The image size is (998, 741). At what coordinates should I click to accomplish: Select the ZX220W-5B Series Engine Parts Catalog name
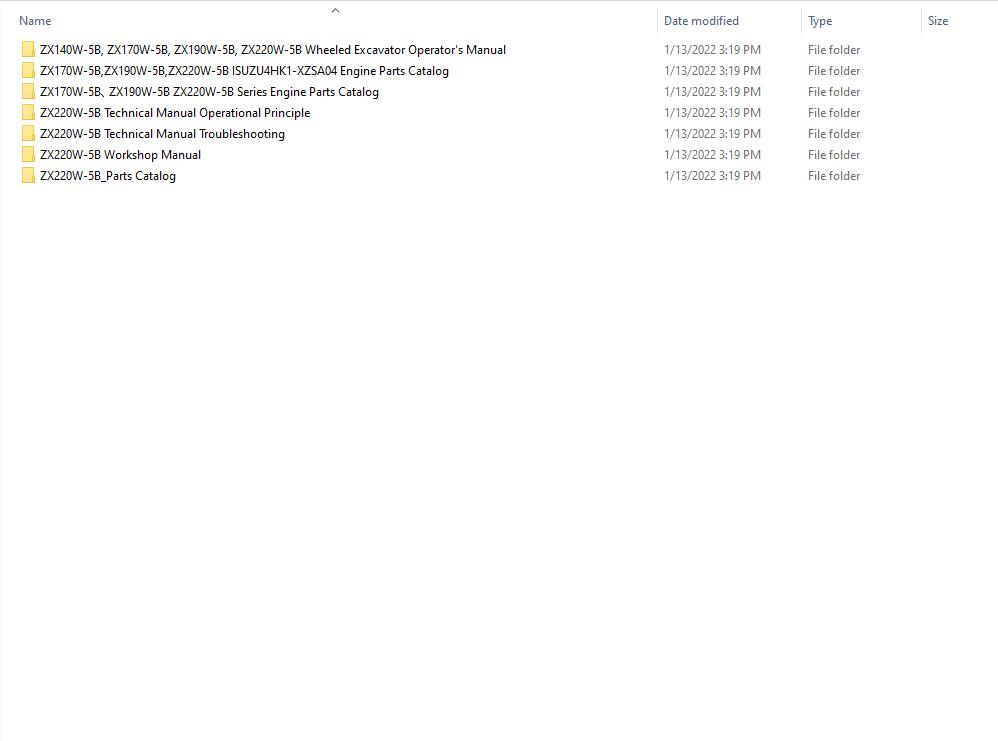[209, 92]
